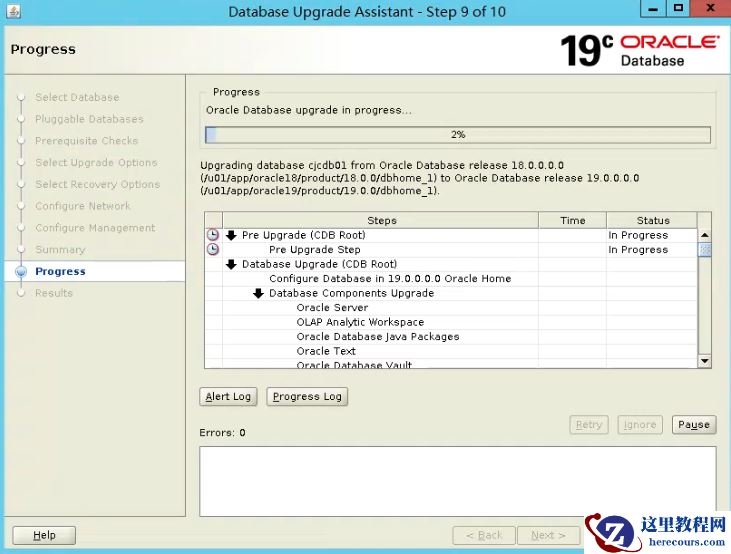The width and height of the screenshot is (731, 554).
Task: Click the Status column header
Action: tap(652, 220)
